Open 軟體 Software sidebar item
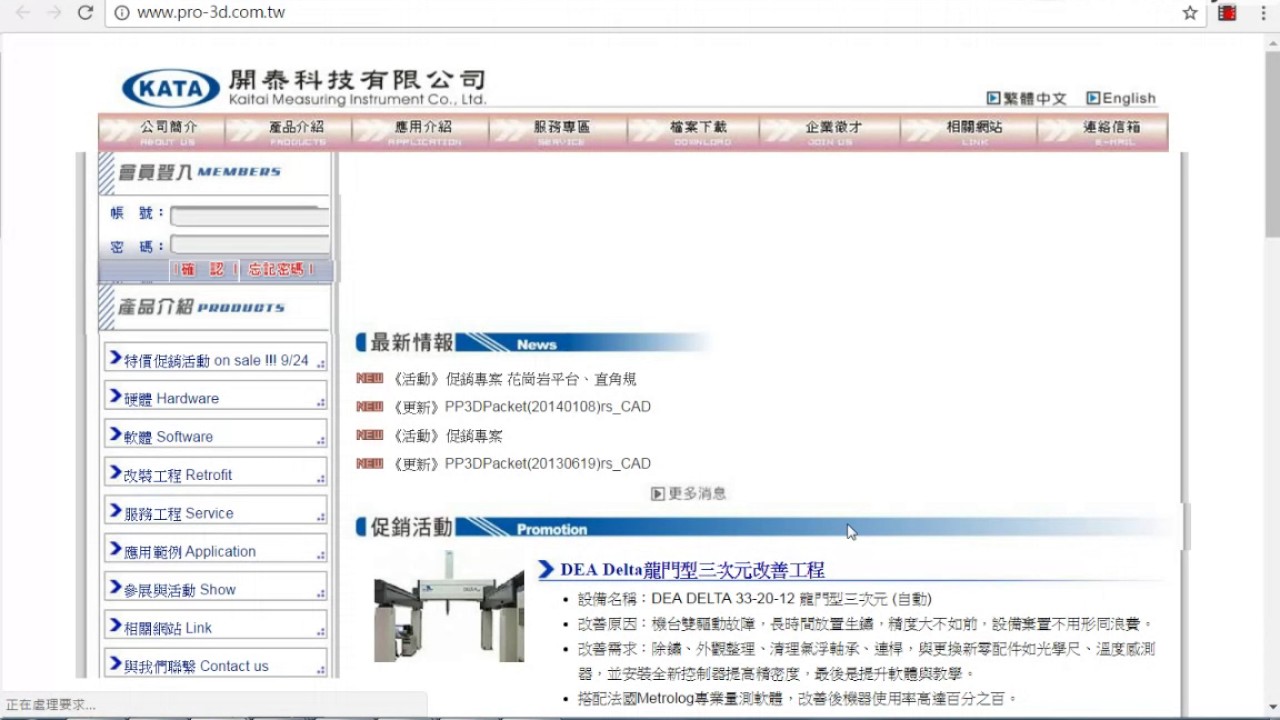 pyautogui.click(x=216, y=434)
